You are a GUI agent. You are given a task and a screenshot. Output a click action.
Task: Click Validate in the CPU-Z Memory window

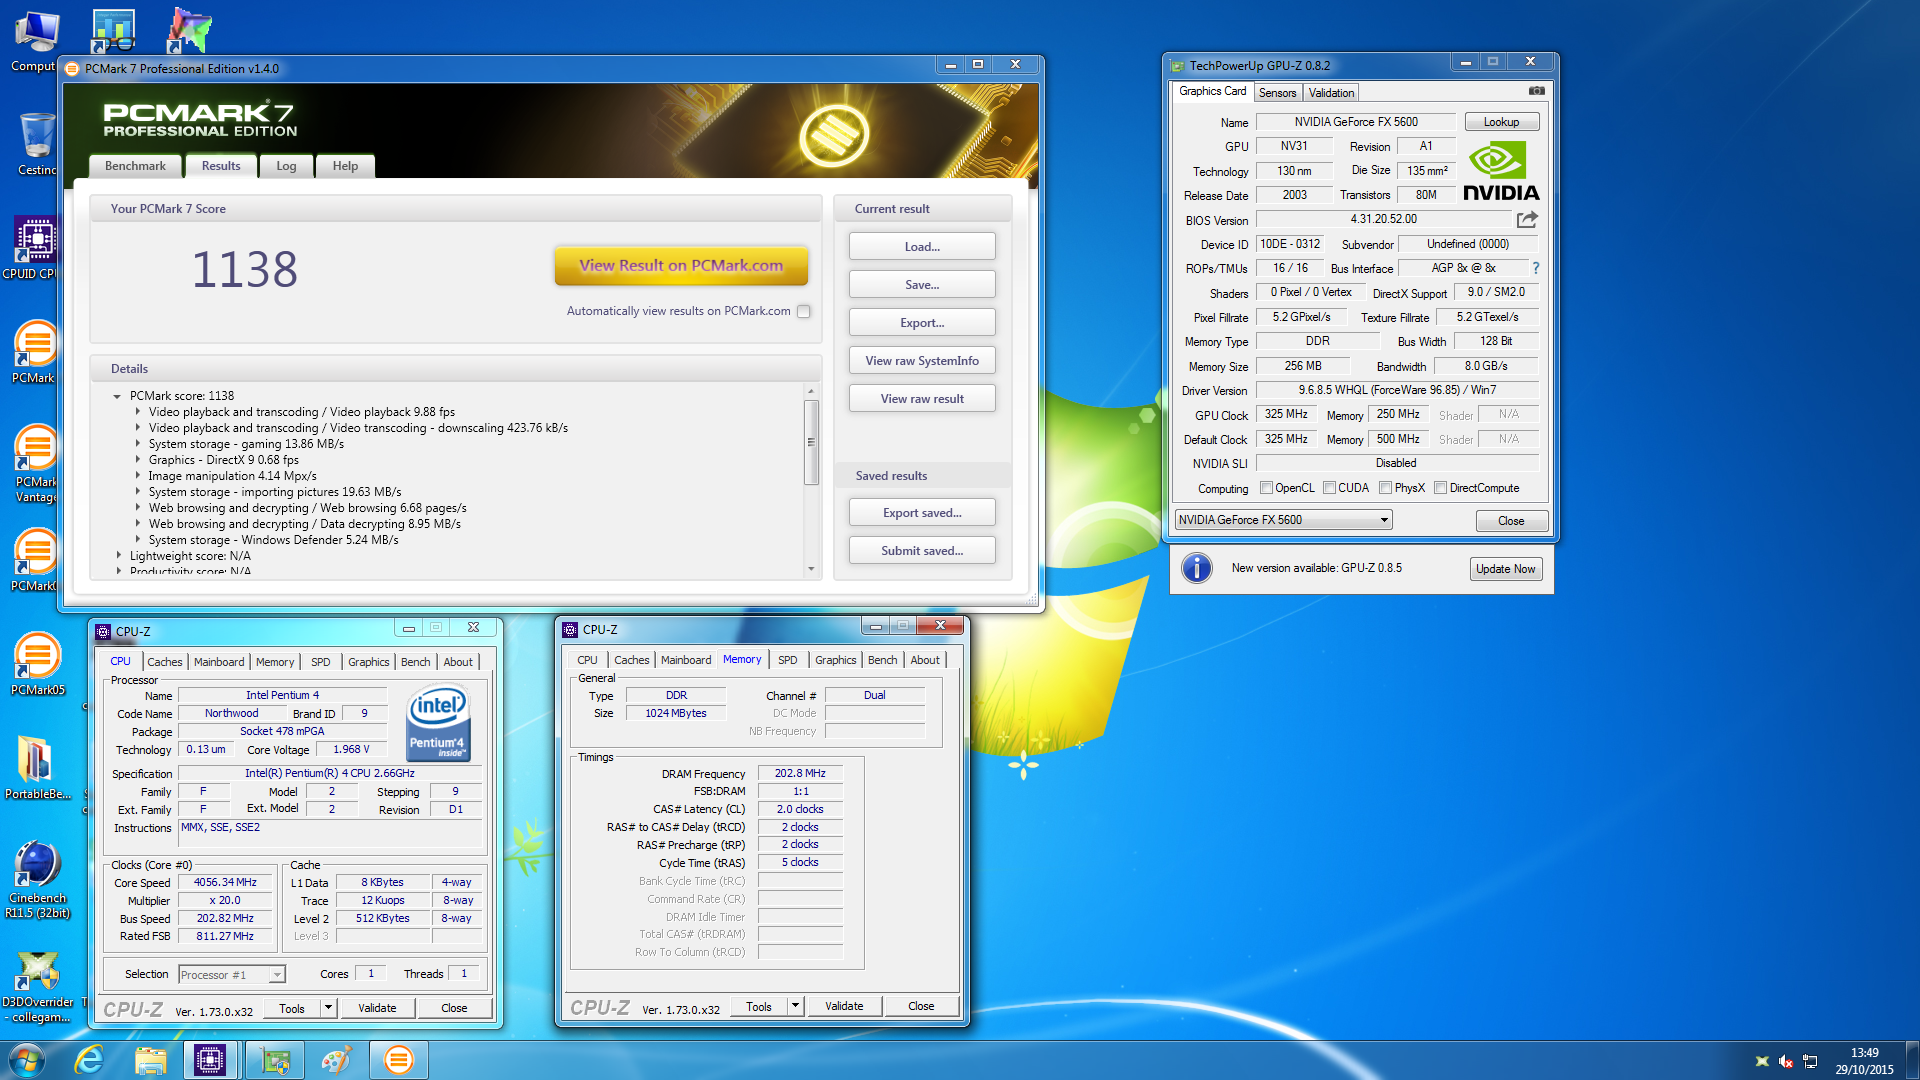[844, 1006]
